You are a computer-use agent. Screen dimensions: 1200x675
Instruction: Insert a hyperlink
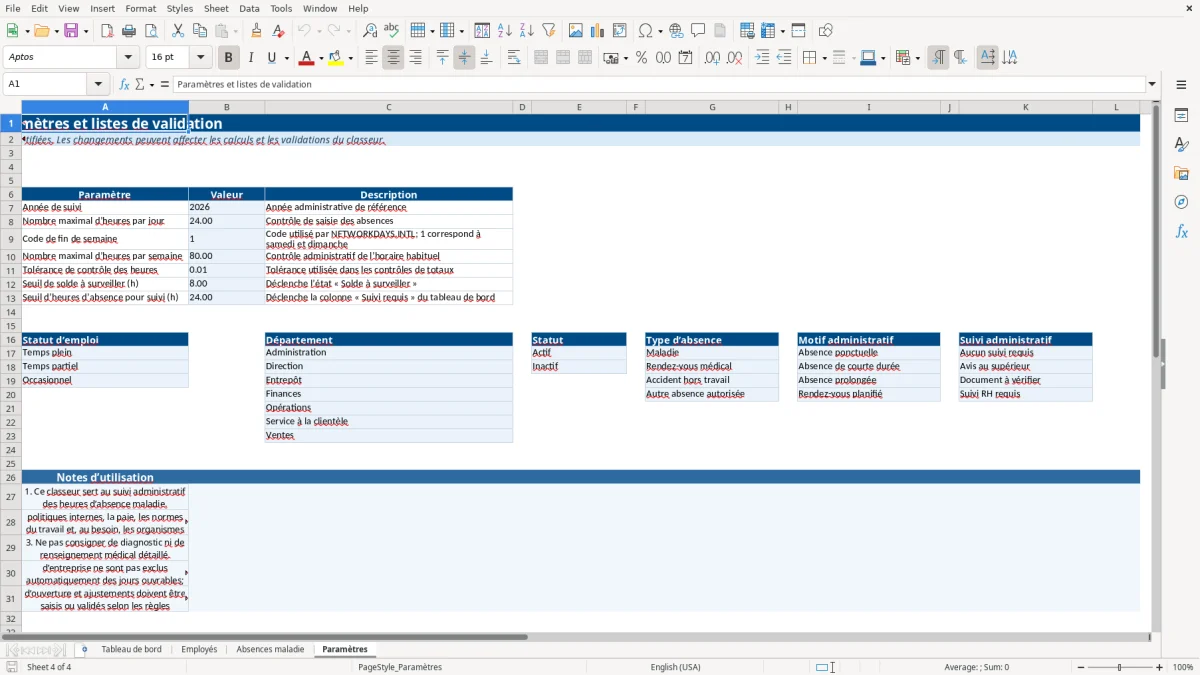676,31
